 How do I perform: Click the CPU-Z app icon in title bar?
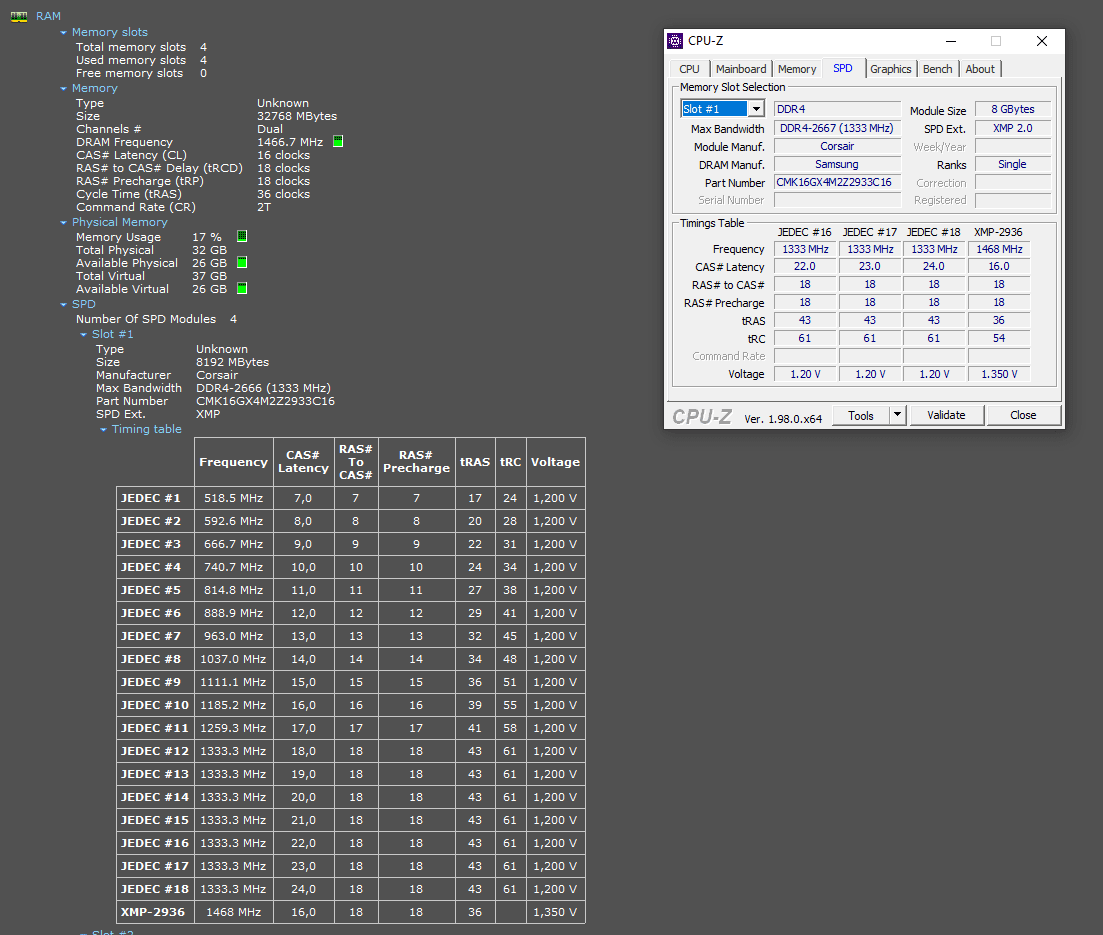675,41
